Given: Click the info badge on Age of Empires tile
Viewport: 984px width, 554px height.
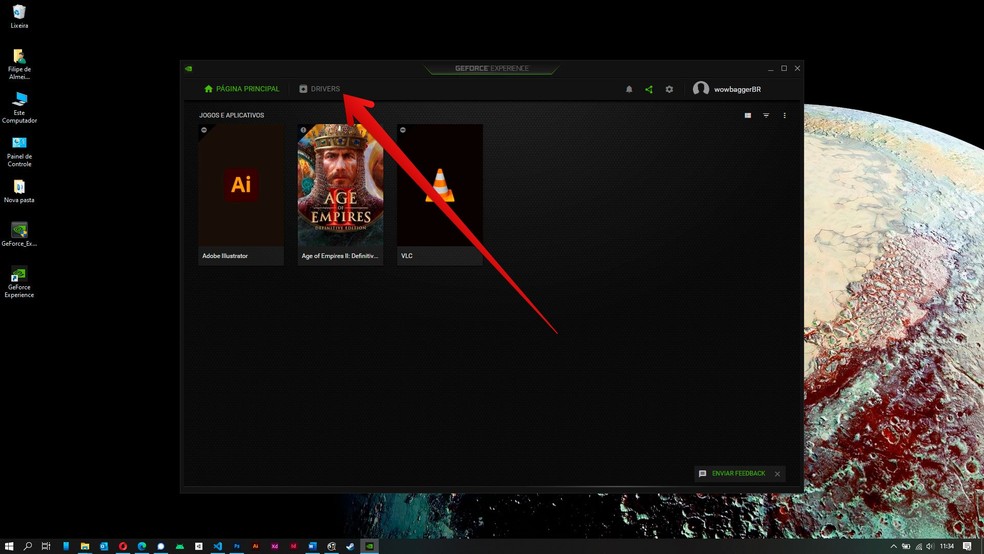Looking at the screenshot, I should coord(303,130).
